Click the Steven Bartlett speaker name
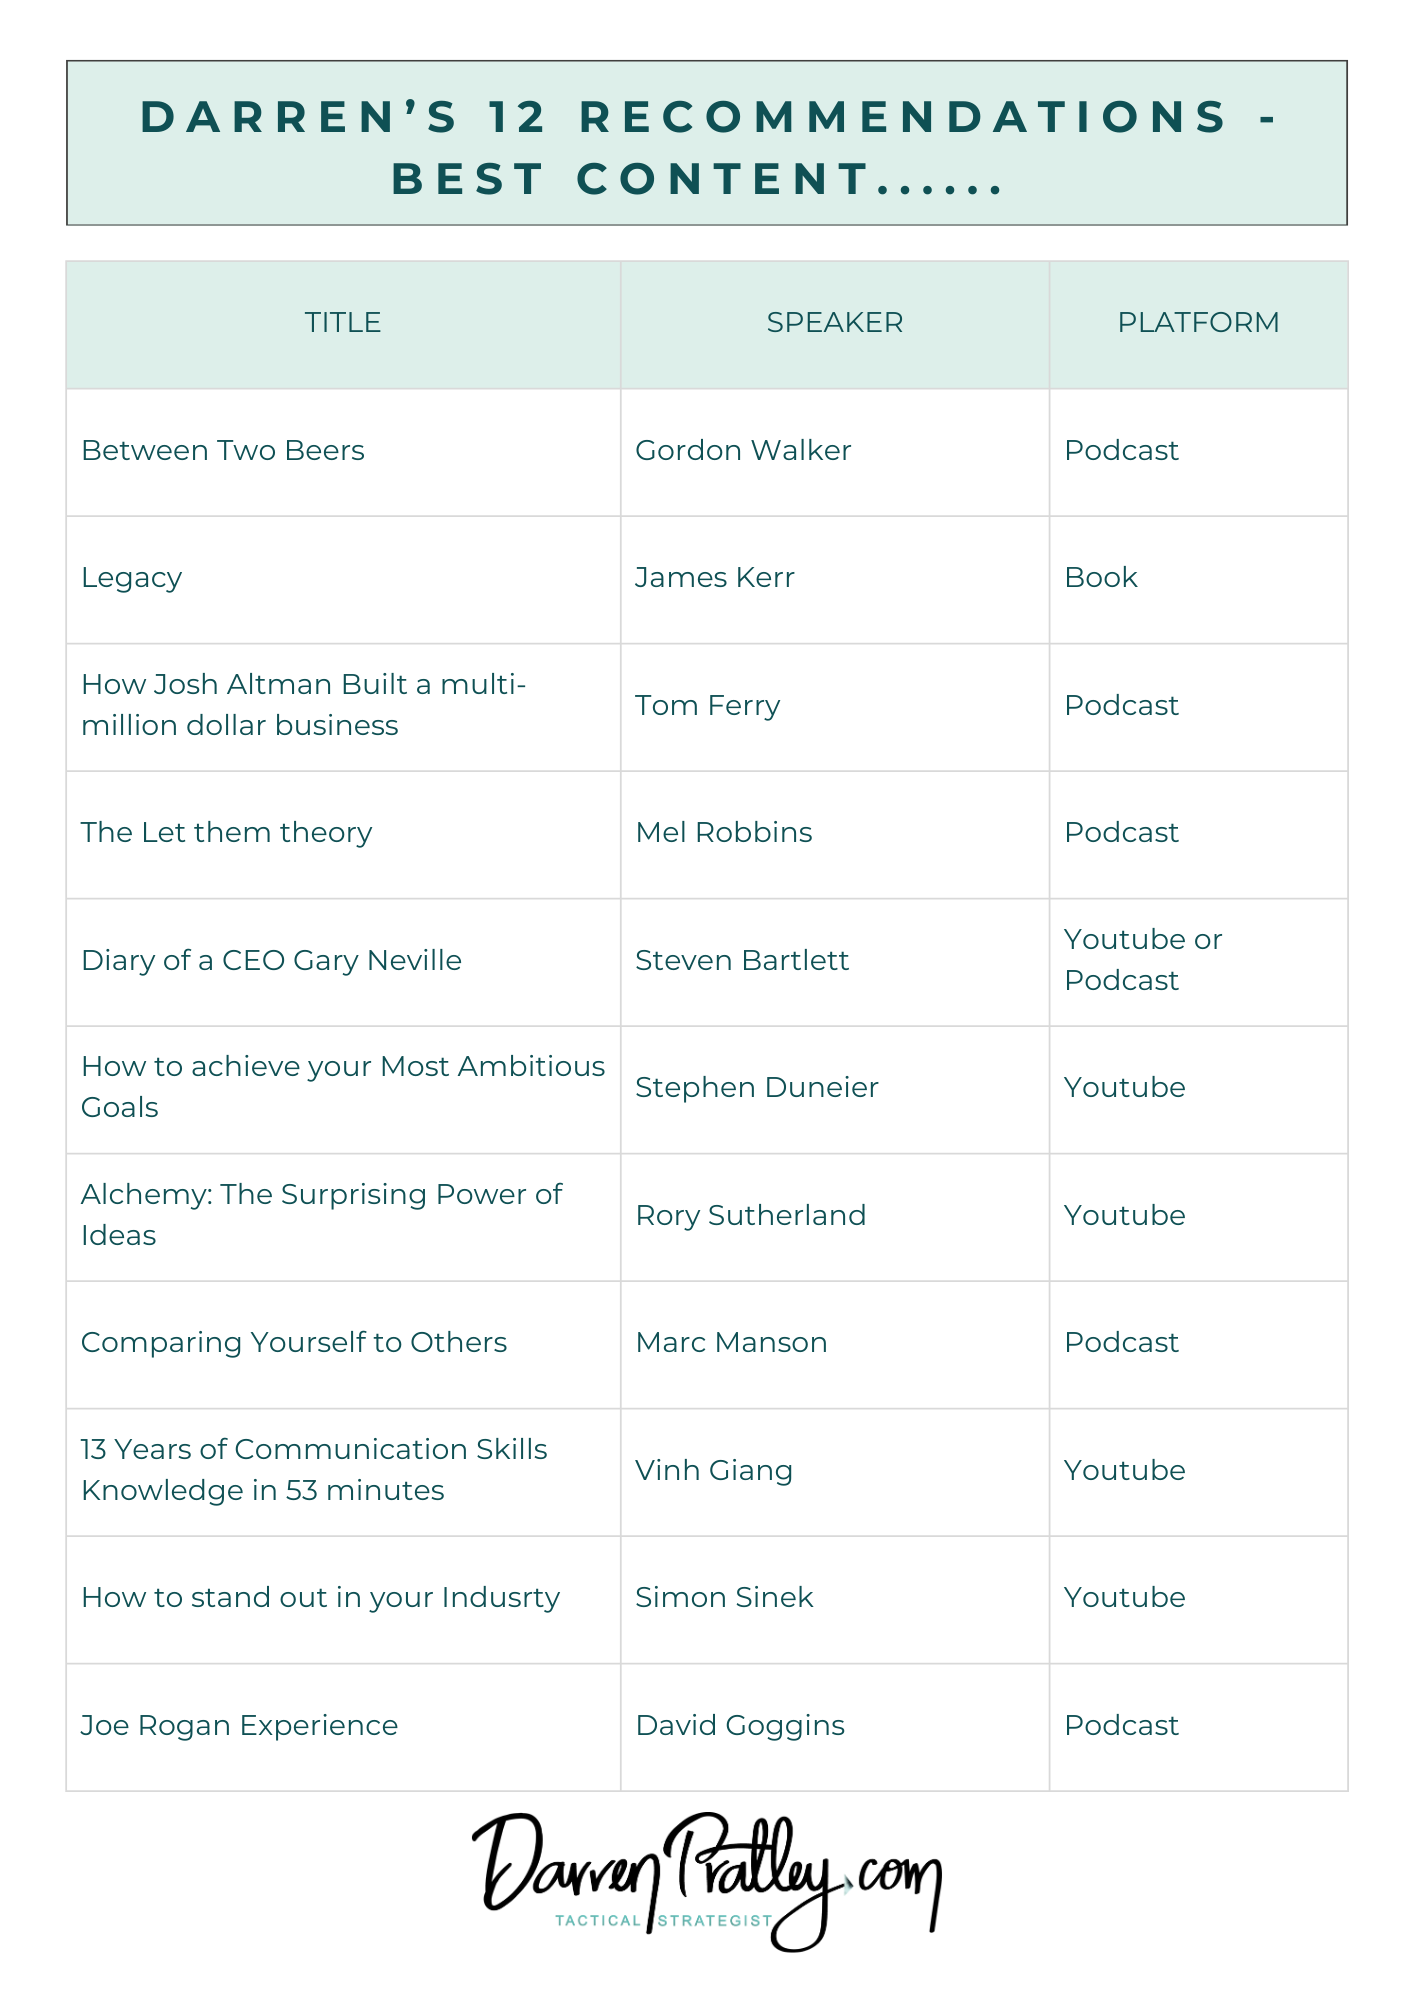The width and height of the screenshot is (1414, 2000). click(742, 961)
